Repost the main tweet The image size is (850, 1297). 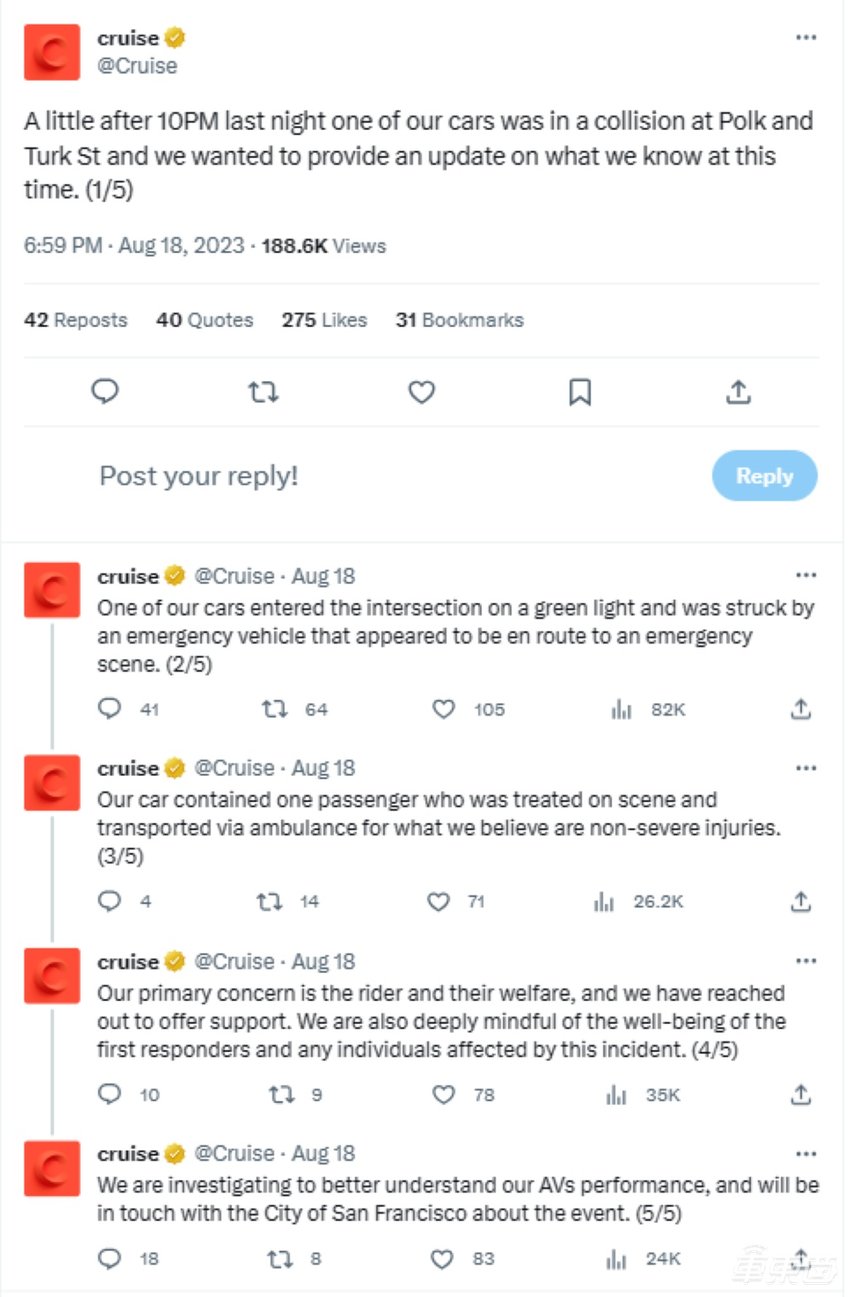coord(263,391)
